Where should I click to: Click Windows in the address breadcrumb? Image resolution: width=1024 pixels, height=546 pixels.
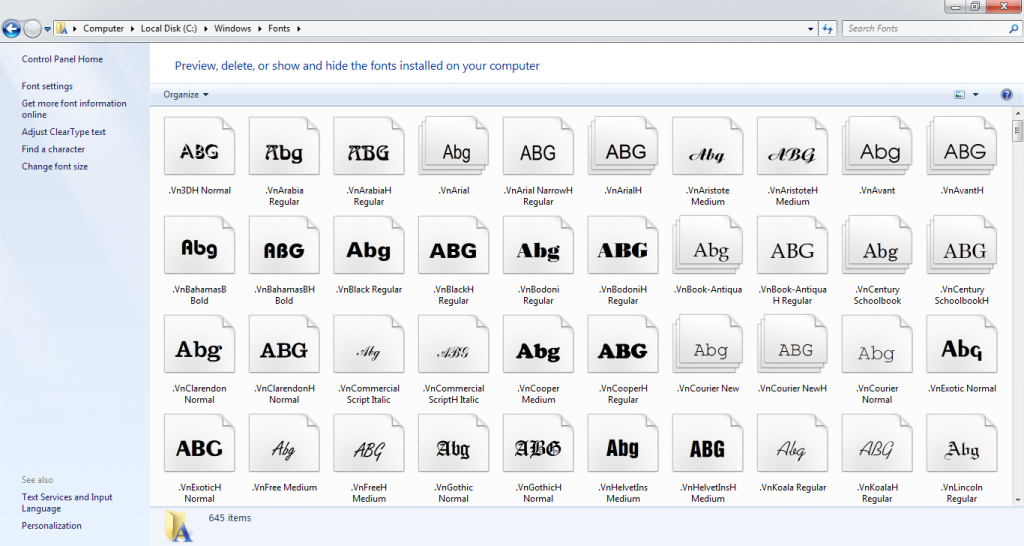point(233,29)
